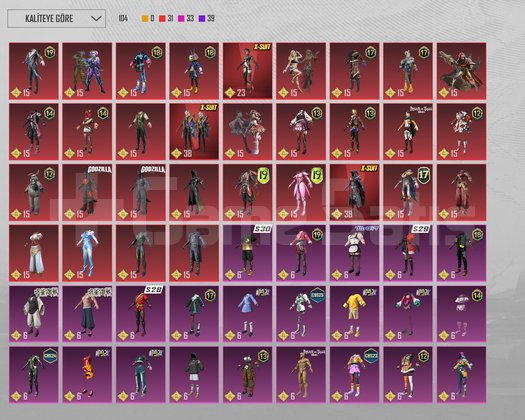Pick the pink outfit with green badge 19
Image resolution: width=525 pixels, height=420 pixels.
tap(301, 193)
